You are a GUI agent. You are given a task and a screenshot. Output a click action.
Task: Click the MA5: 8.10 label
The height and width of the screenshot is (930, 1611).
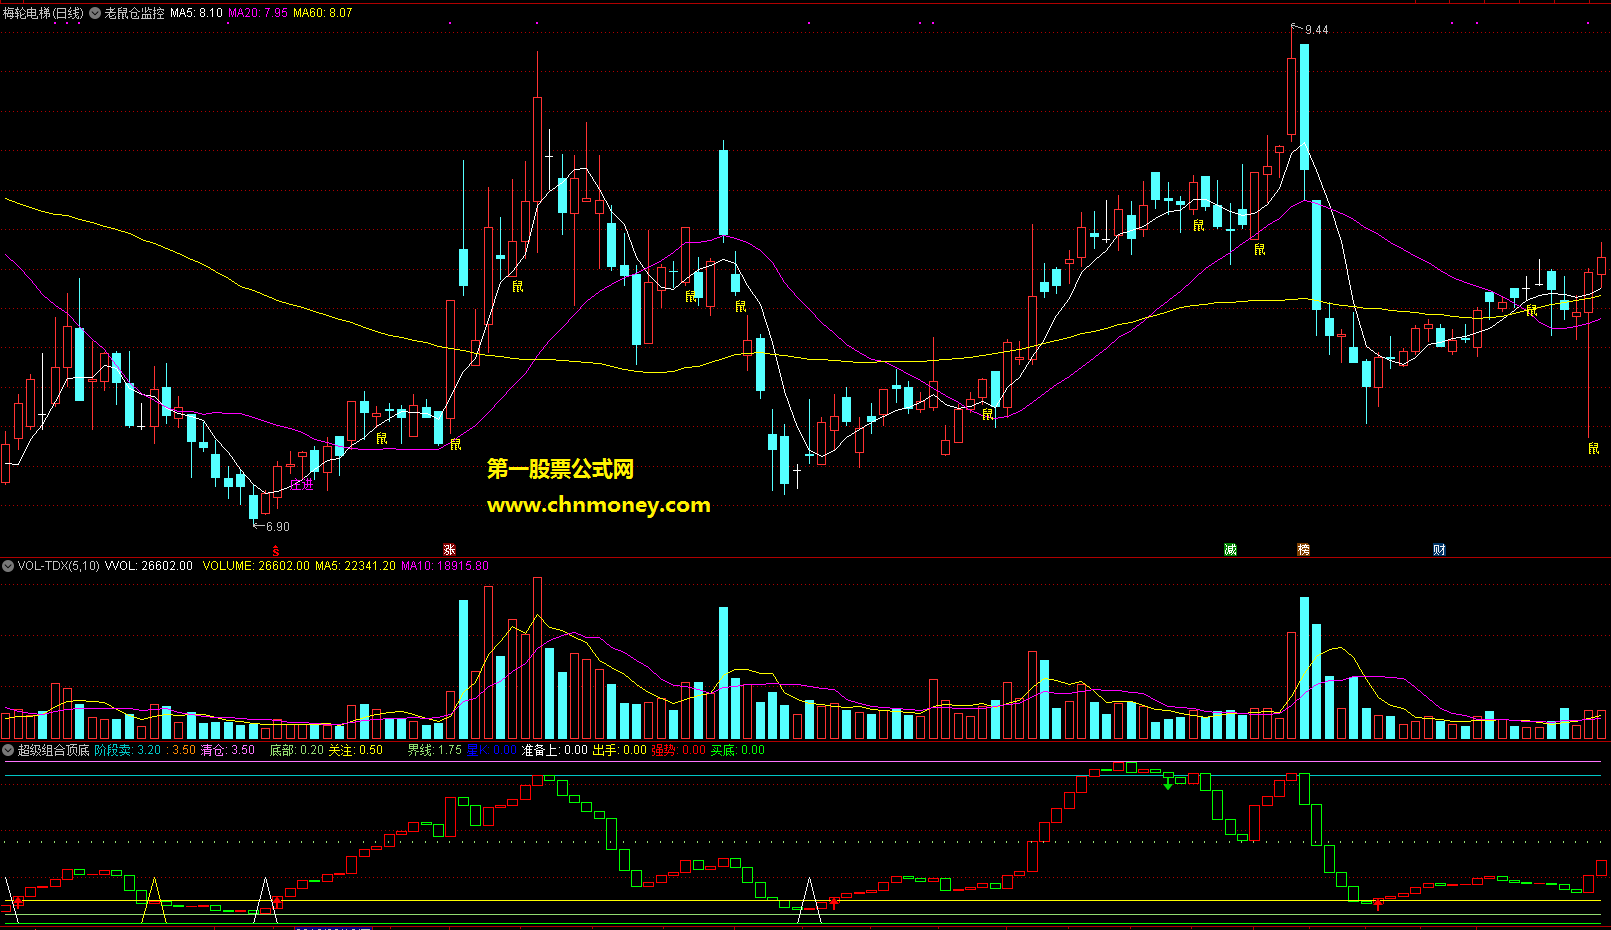(196, 13)
